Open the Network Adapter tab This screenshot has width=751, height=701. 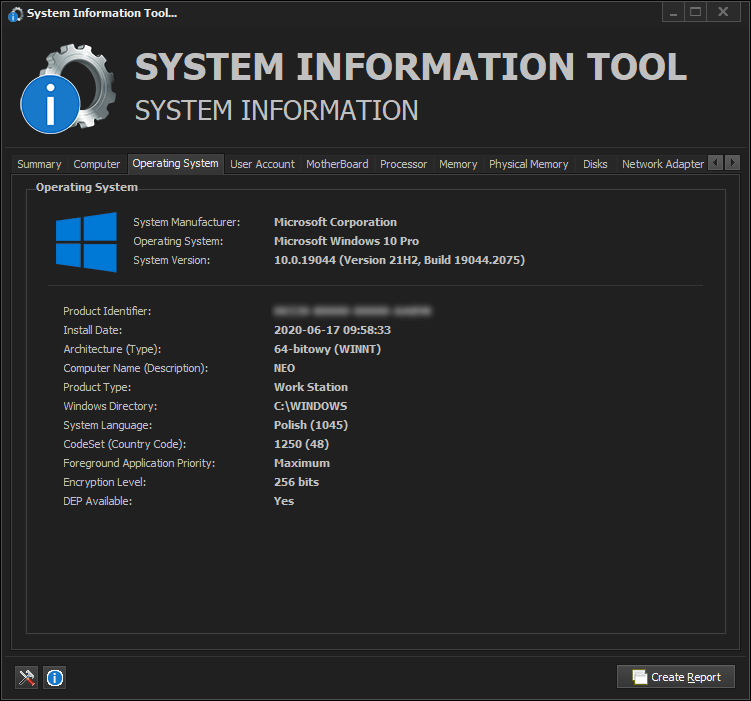tap(663, 164)
